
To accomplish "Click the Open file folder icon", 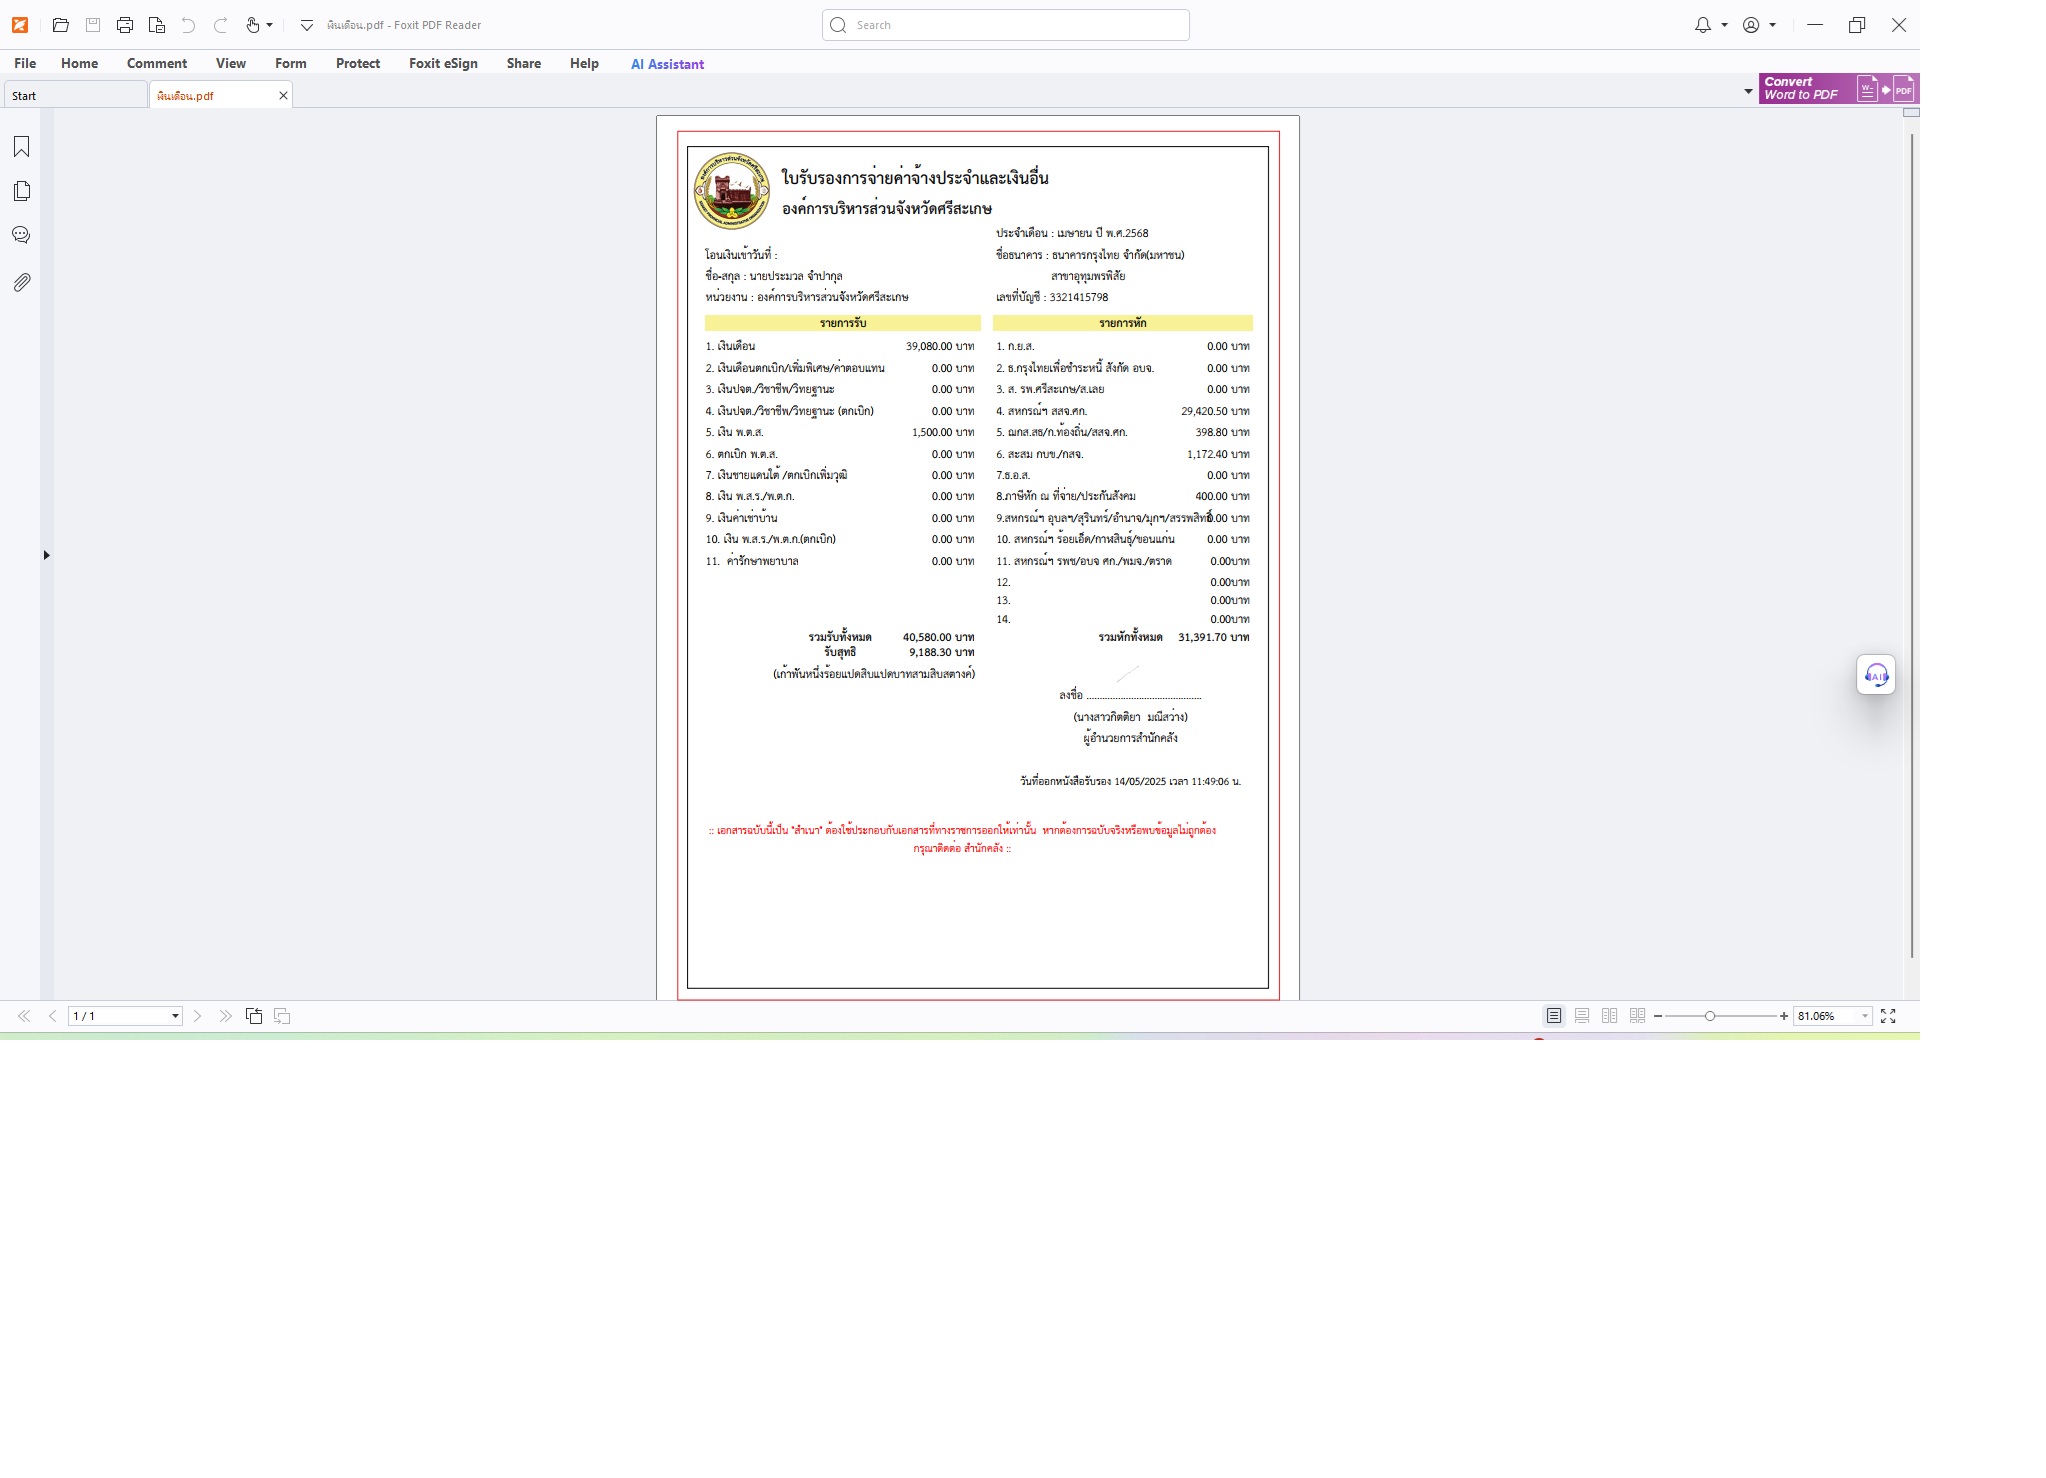I will pyautogui.click(x=60, y=25).
